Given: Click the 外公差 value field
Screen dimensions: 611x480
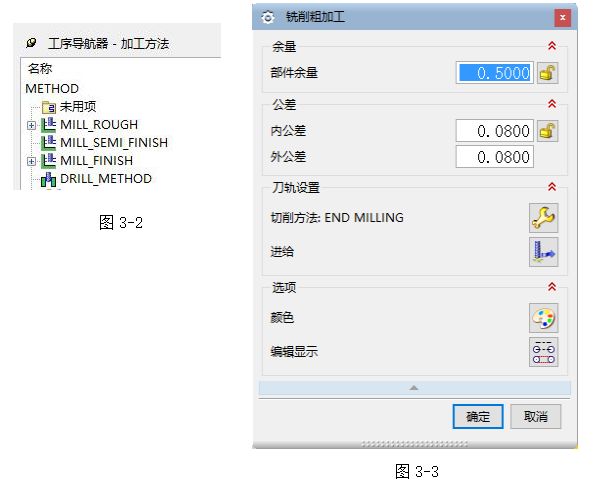Looking at the screenshot, I should click(495, 157).
